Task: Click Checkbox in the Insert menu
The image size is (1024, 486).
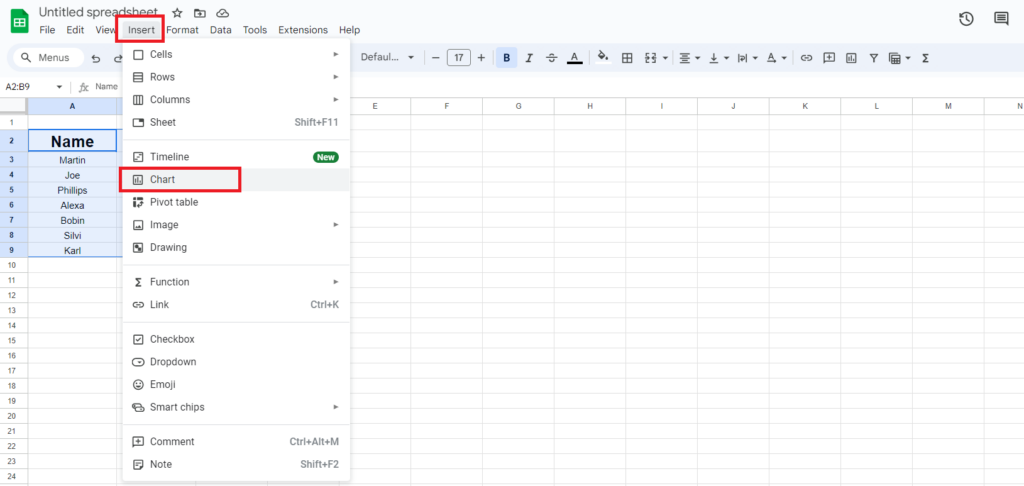Action: 172,339
